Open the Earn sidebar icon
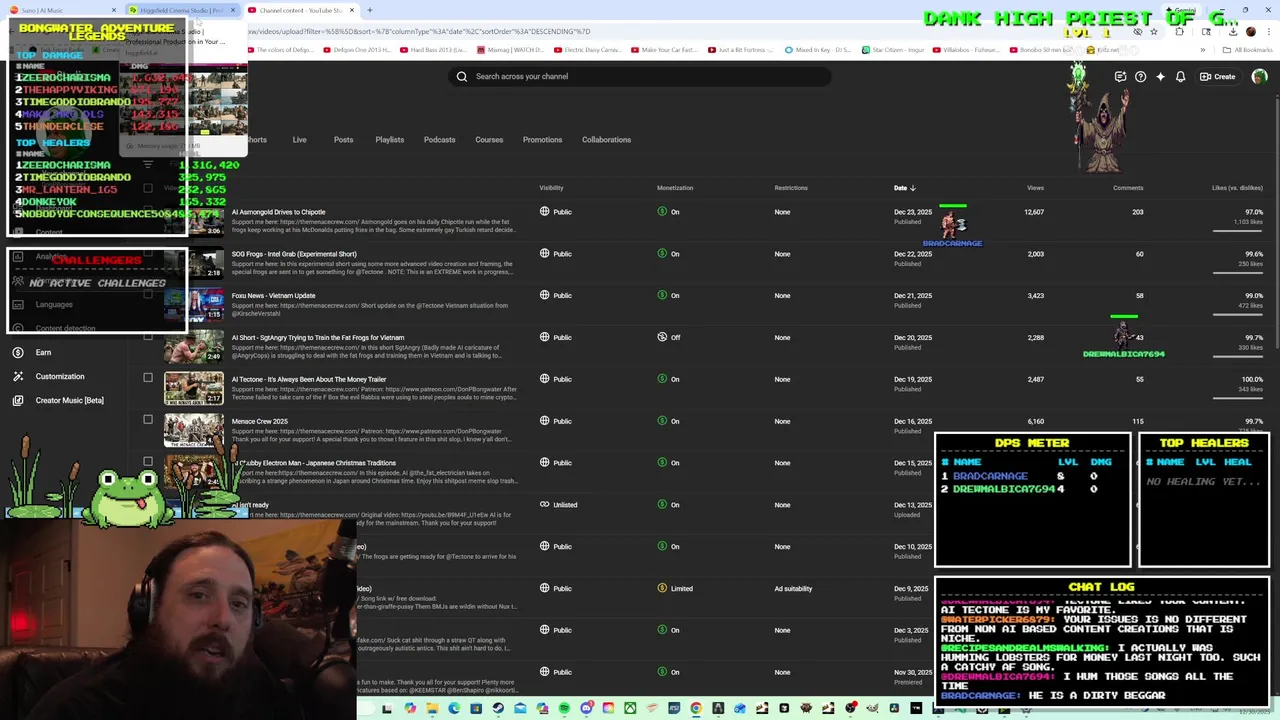 (18, 352)
